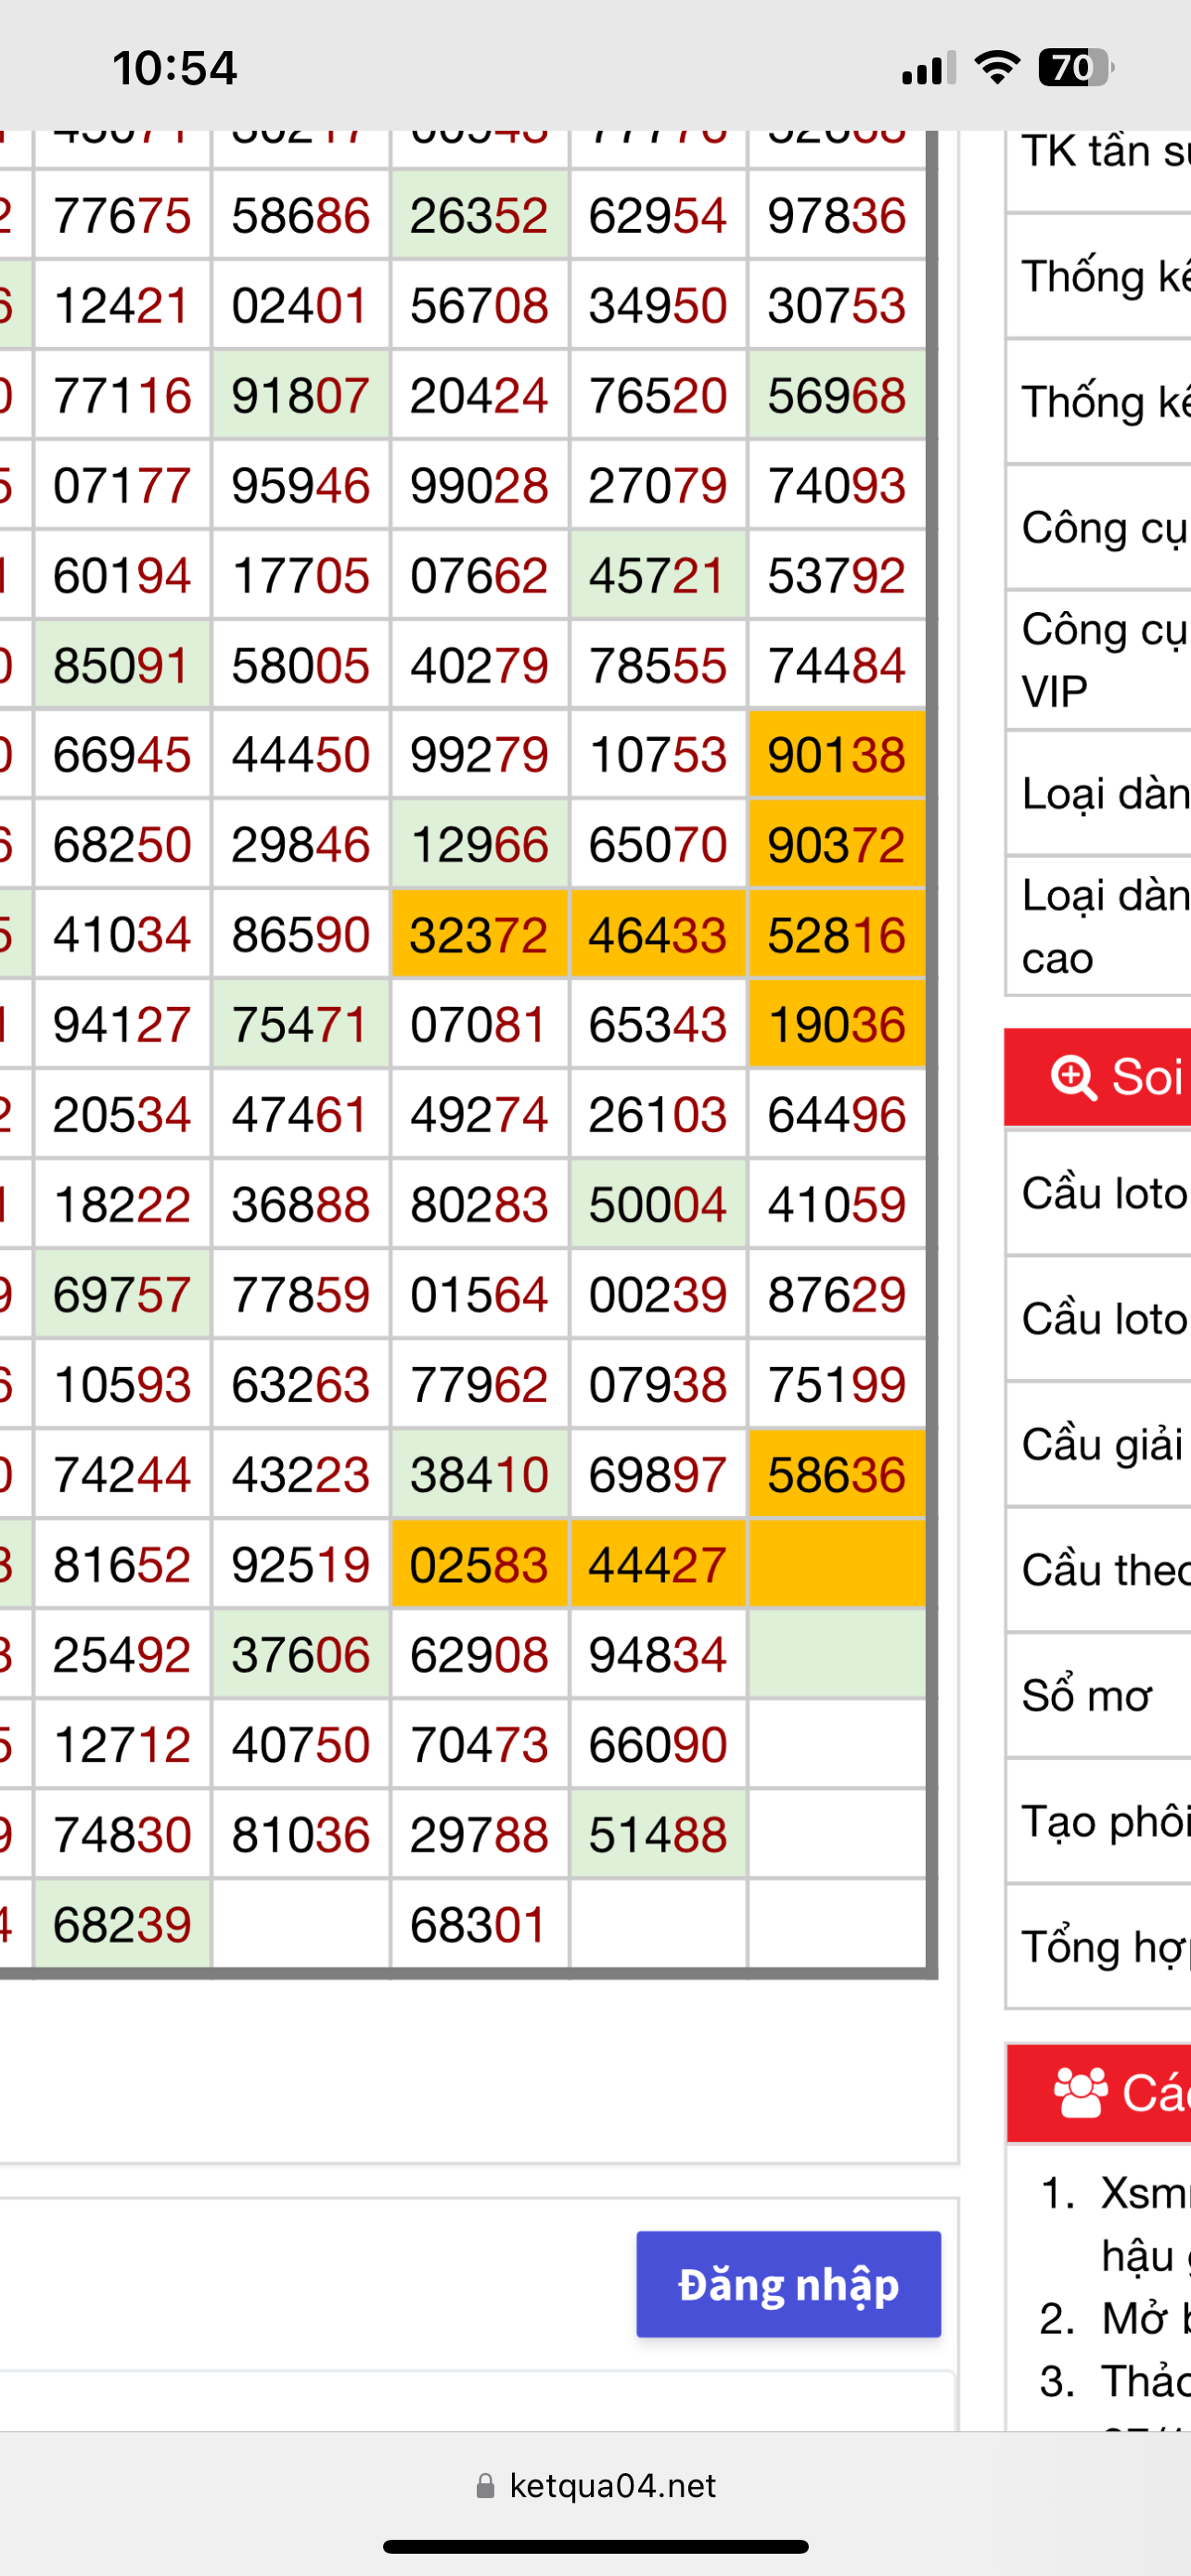
Task: Open the Loại dàn cao sidebar item
Action: (x=1098, y=926)
